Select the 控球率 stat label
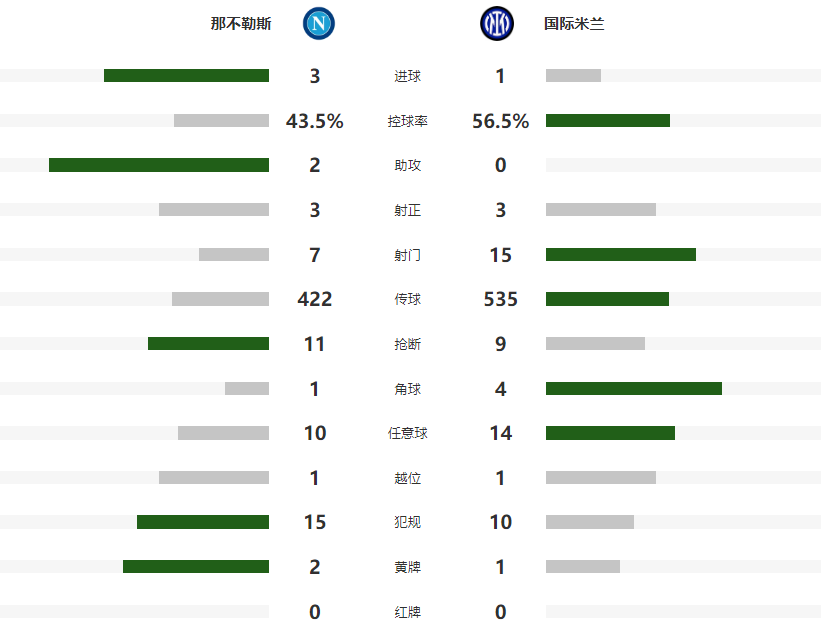Image resolution: width=822 pixels, height=643 pixels. [408, 121]
